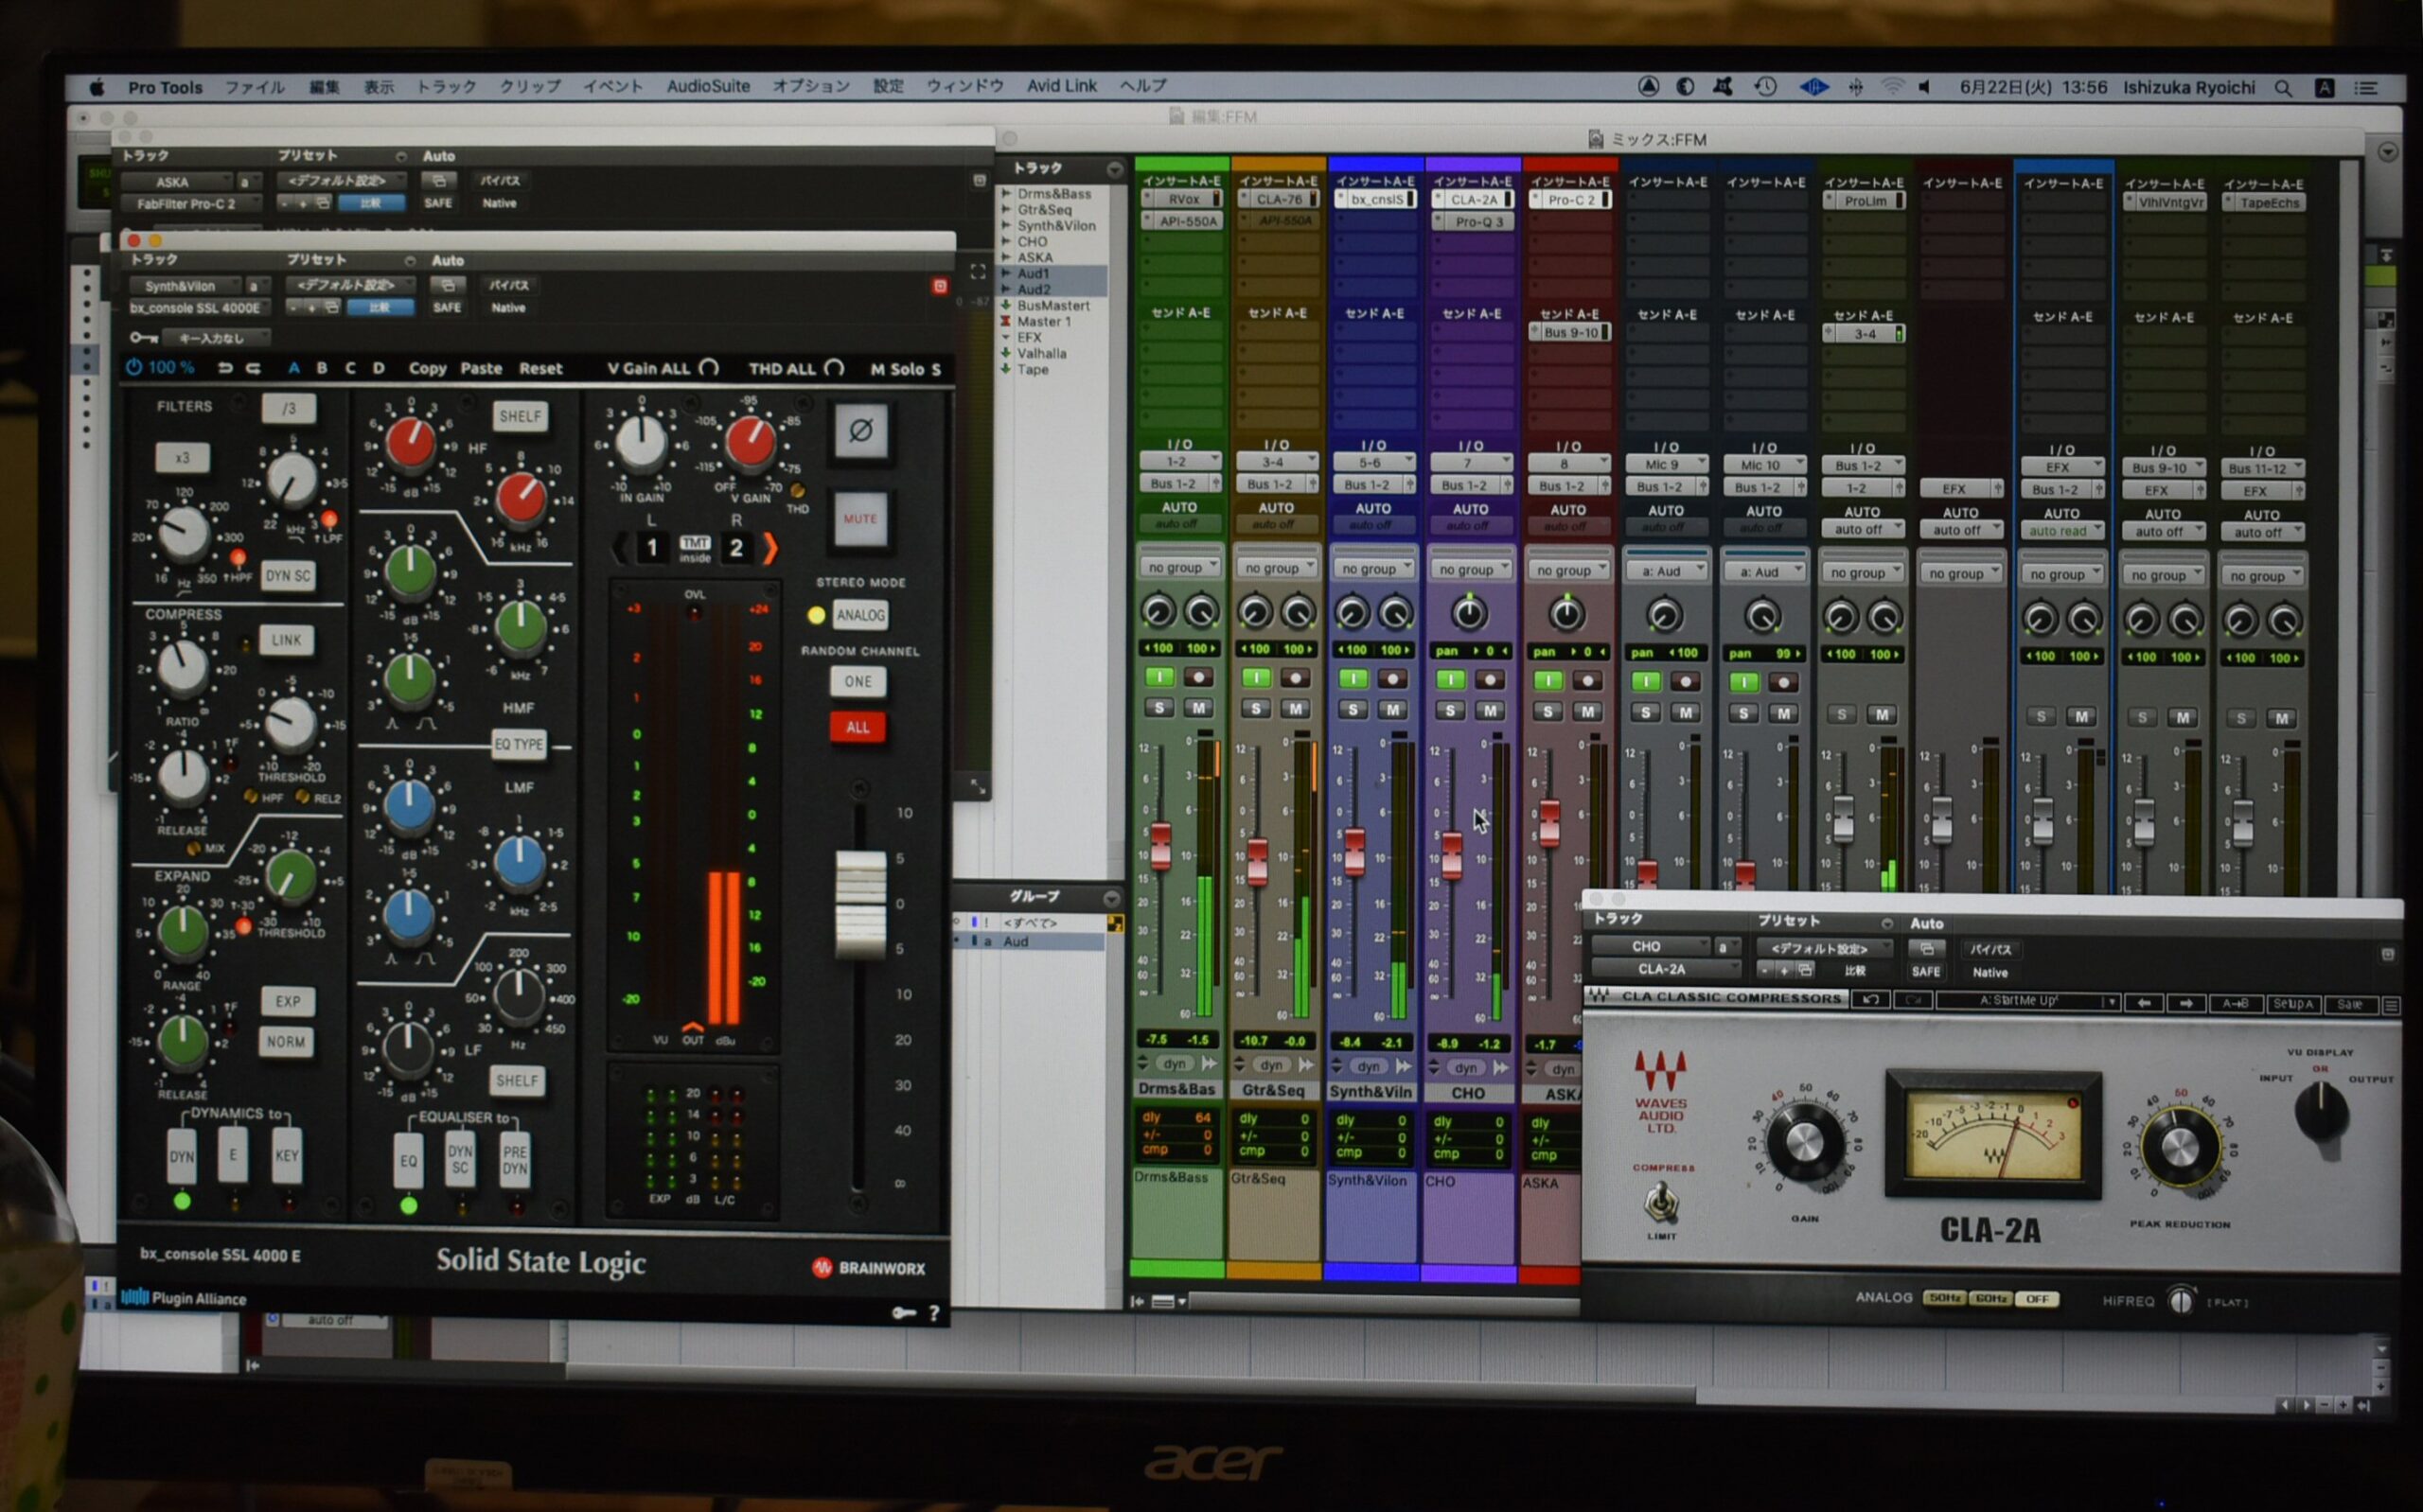This screenshot has height=1512, width=2423.
Task: Click the Bus 9-10 send slot
Action: click(1570, 332)
